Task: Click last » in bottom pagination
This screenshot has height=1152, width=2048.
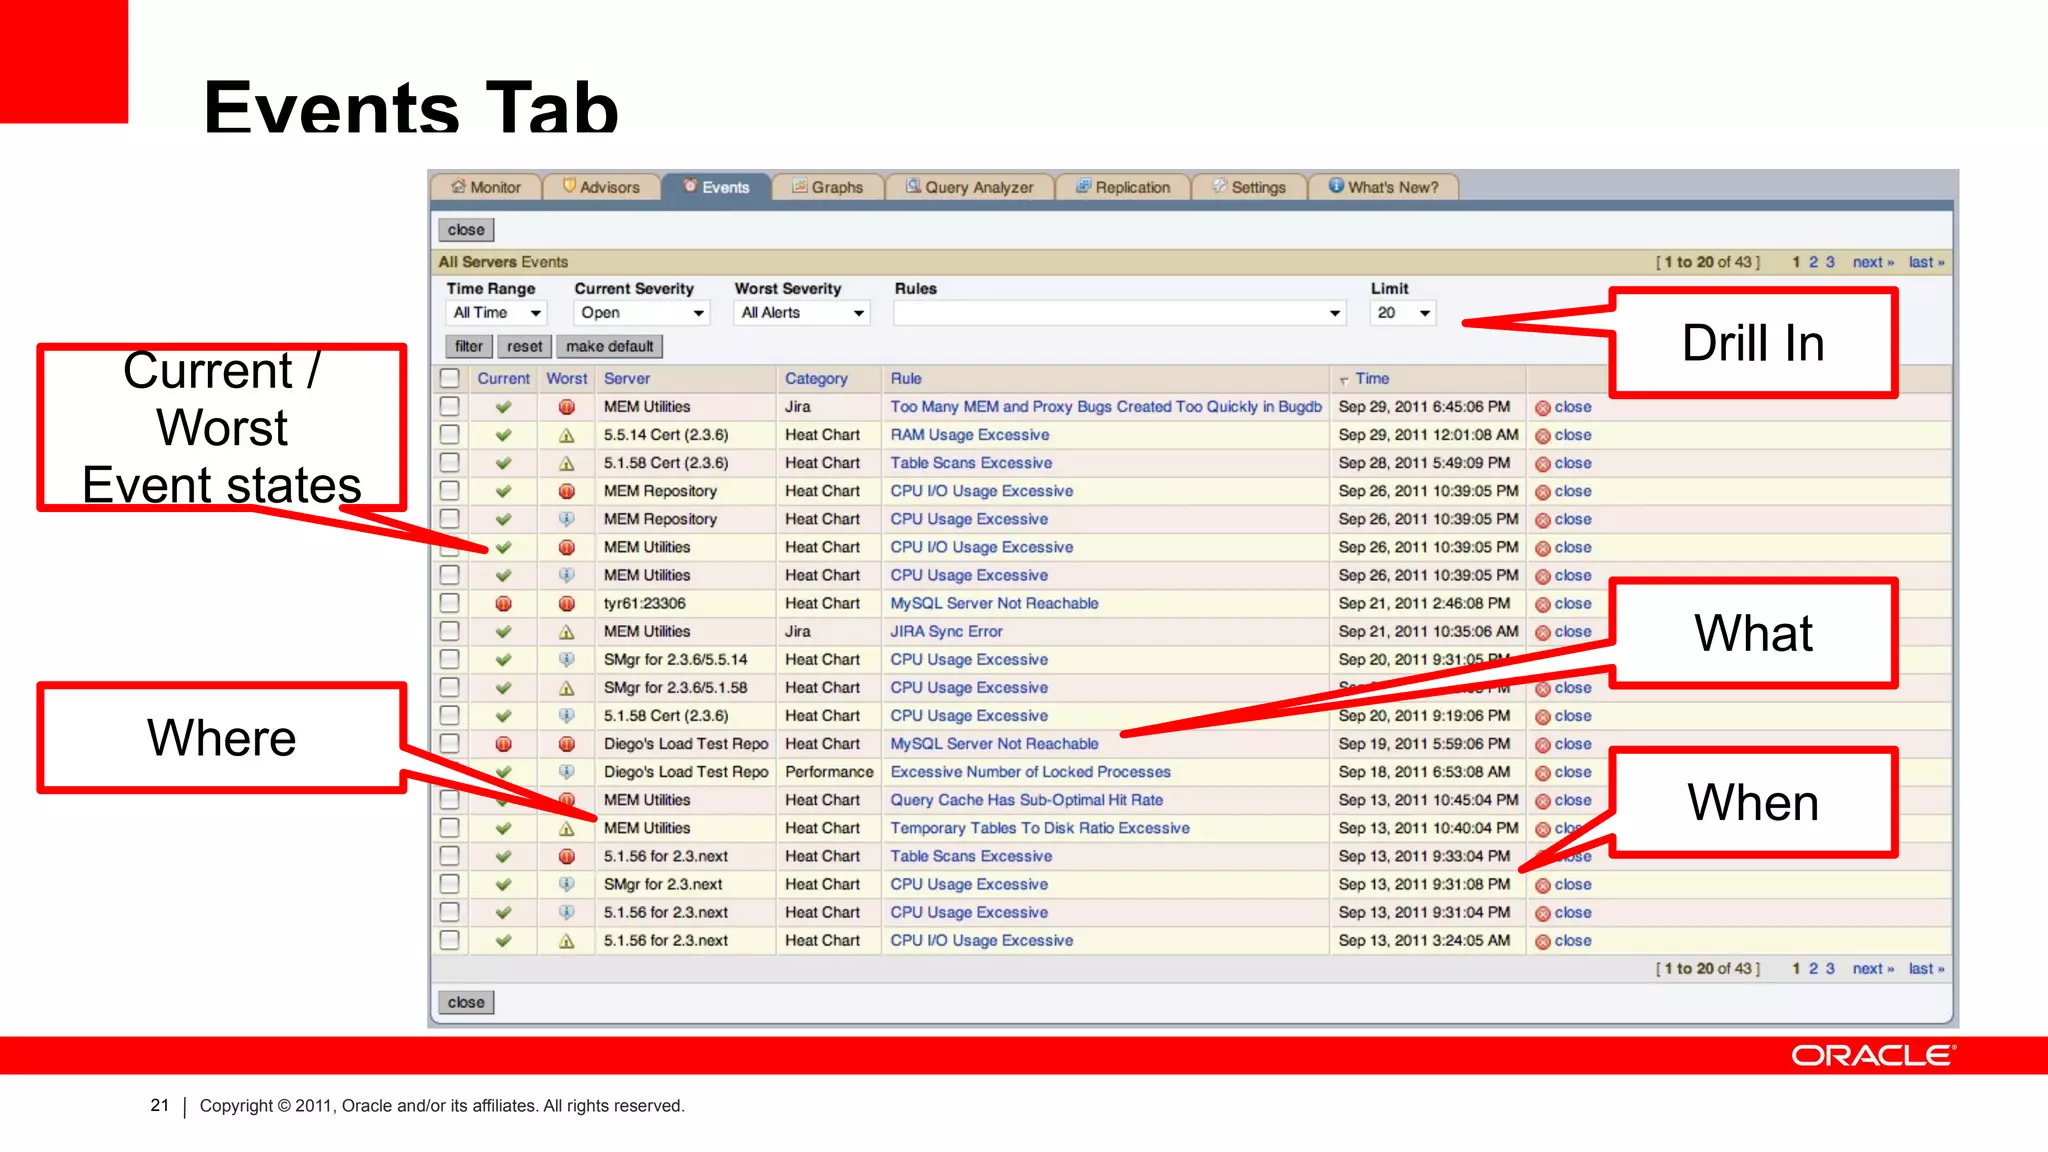Action: [x=1926, y=968]
